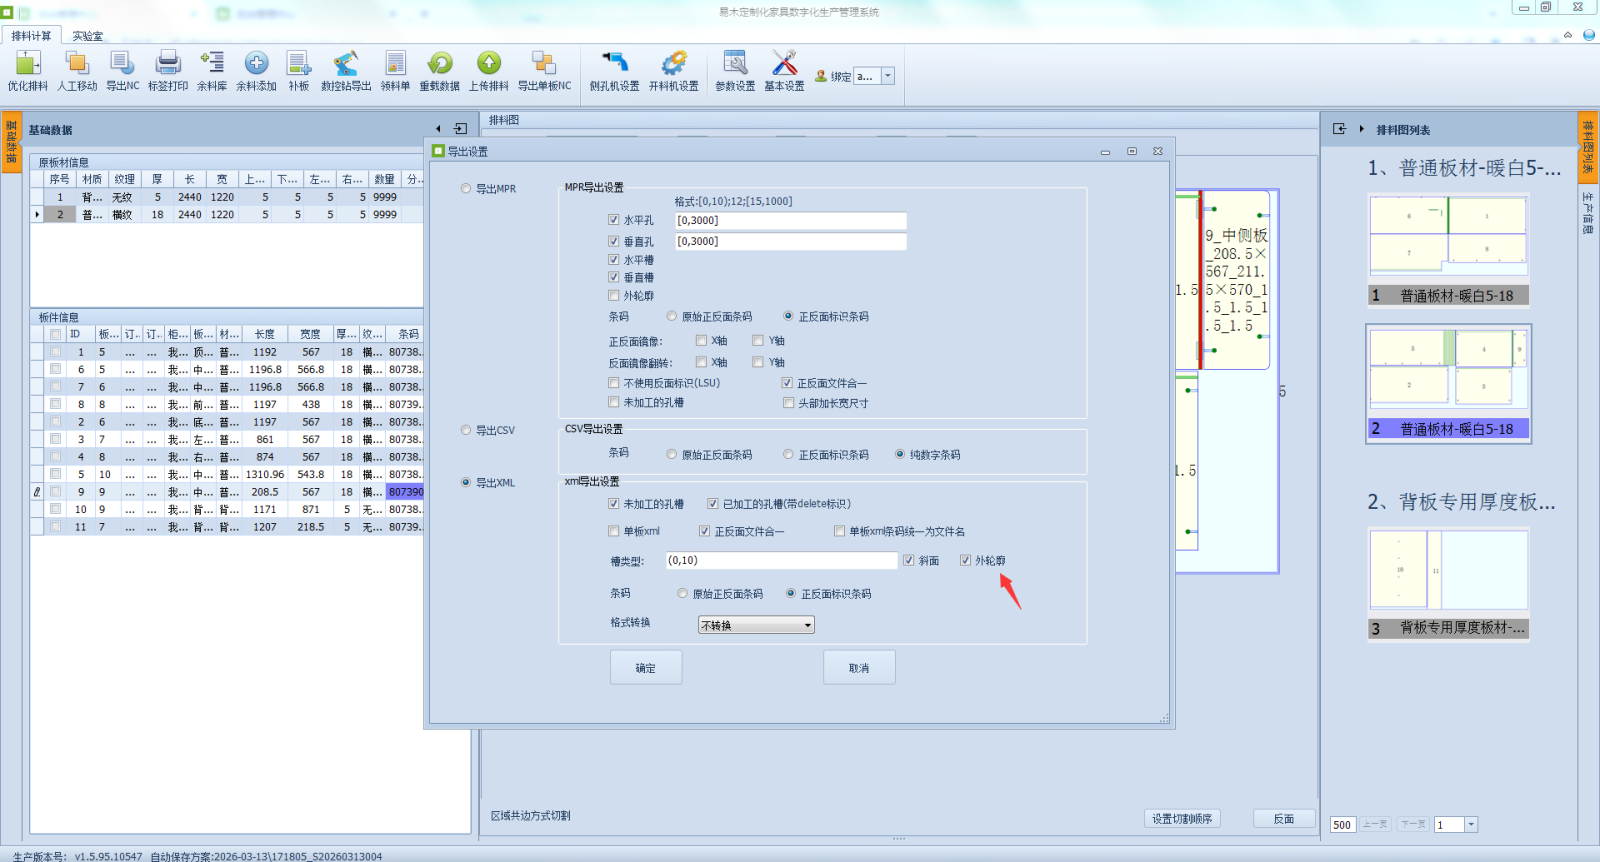The width and height of the screenshot is (1600, 862).
Task: Open 基本设置 tools icon
Action: (784, 65)
